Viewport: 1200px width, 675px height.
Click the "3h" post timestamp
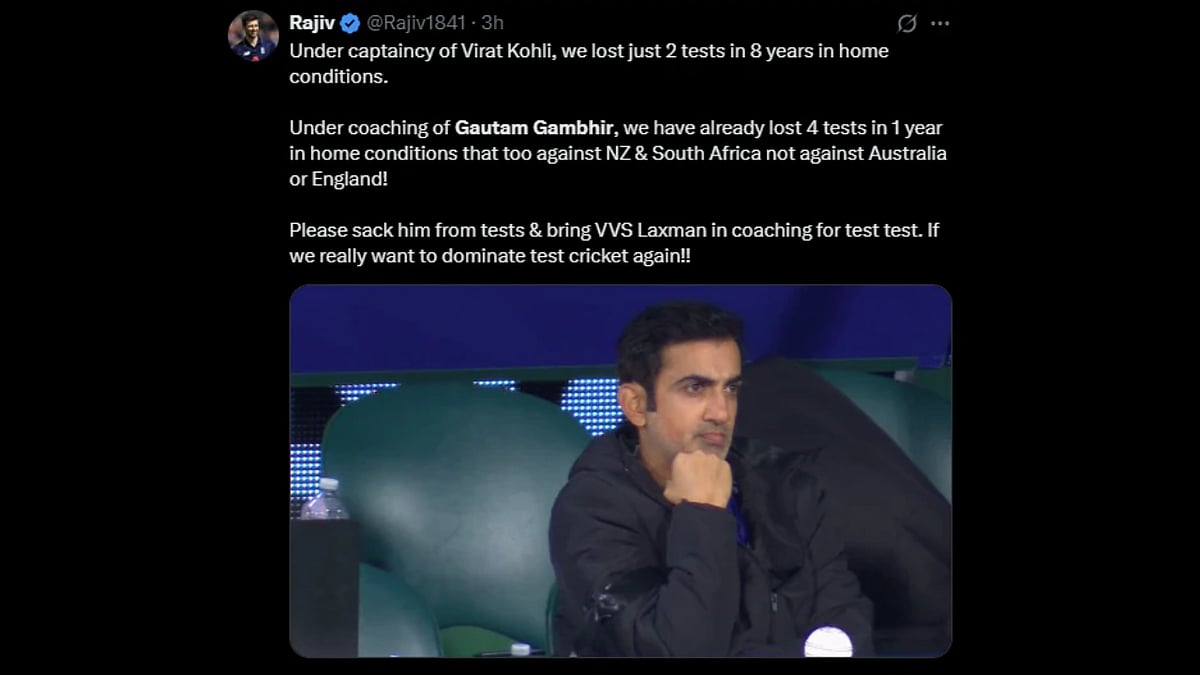(493, 23)
